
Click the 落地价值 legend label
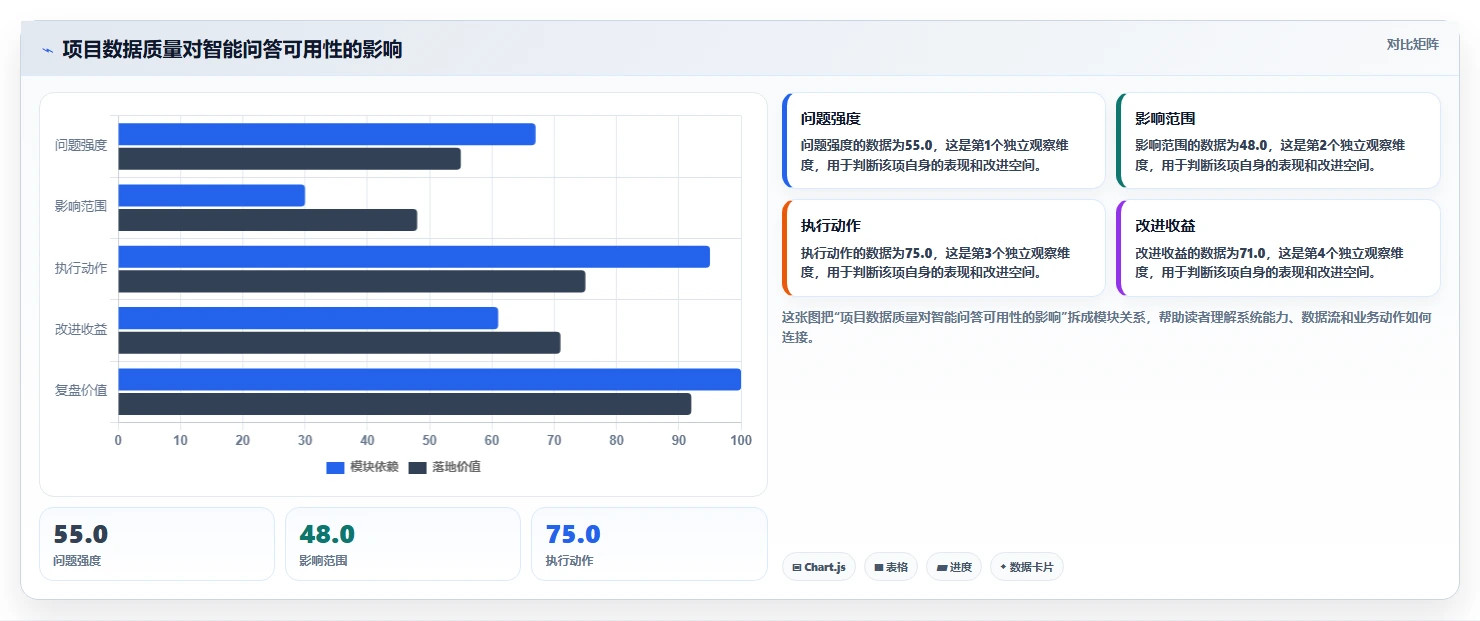pos(456,467)
